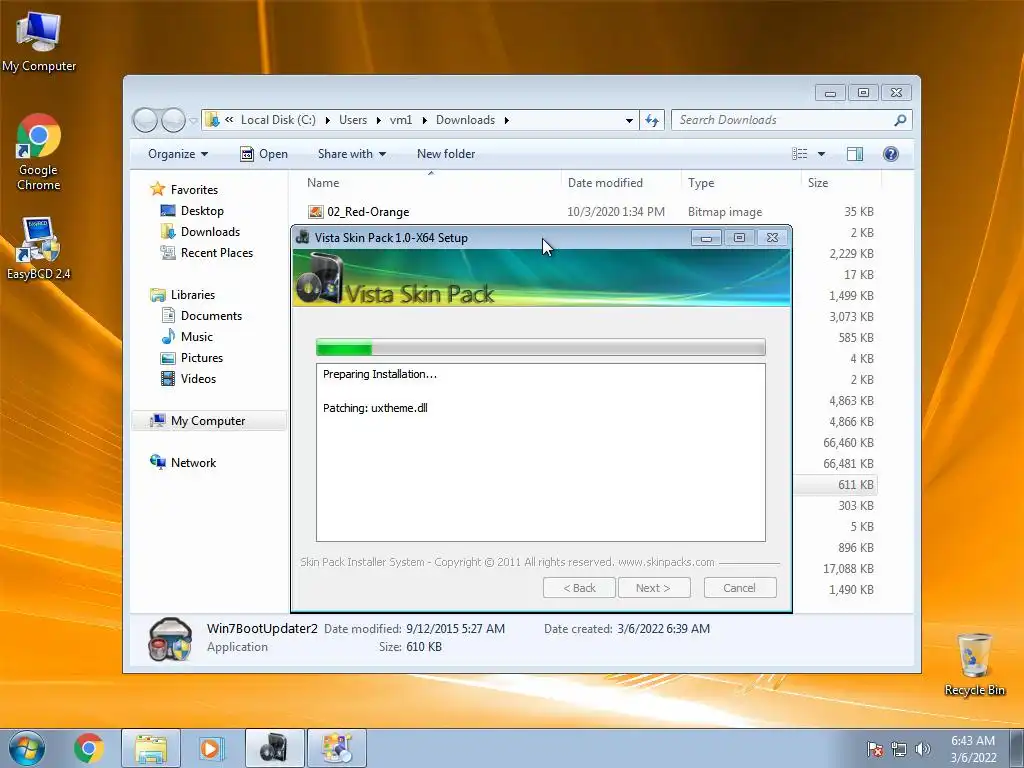Expand the vm1 breadcrumb arrow

tap(424, 120)
